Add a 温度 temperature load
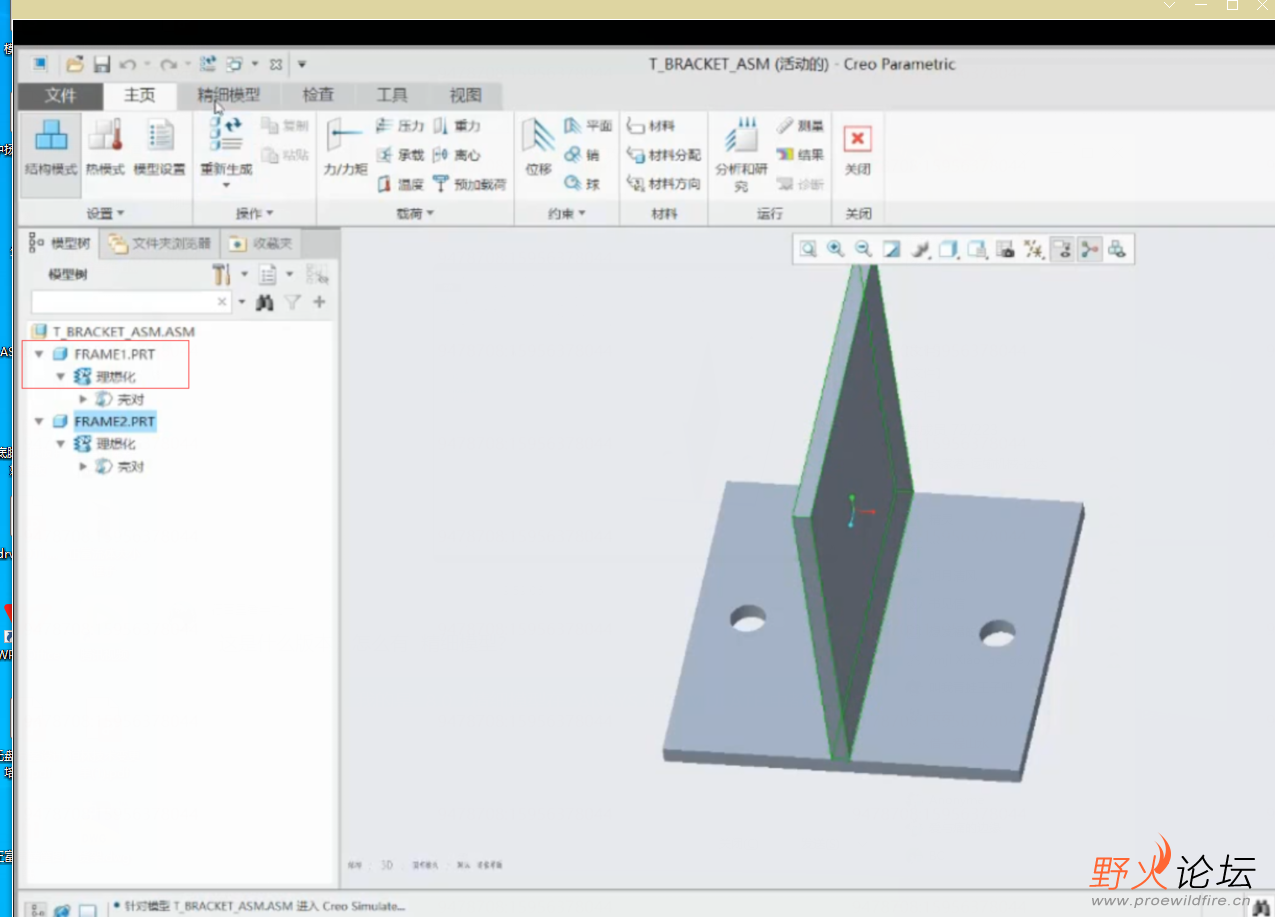 pos(400,184)
